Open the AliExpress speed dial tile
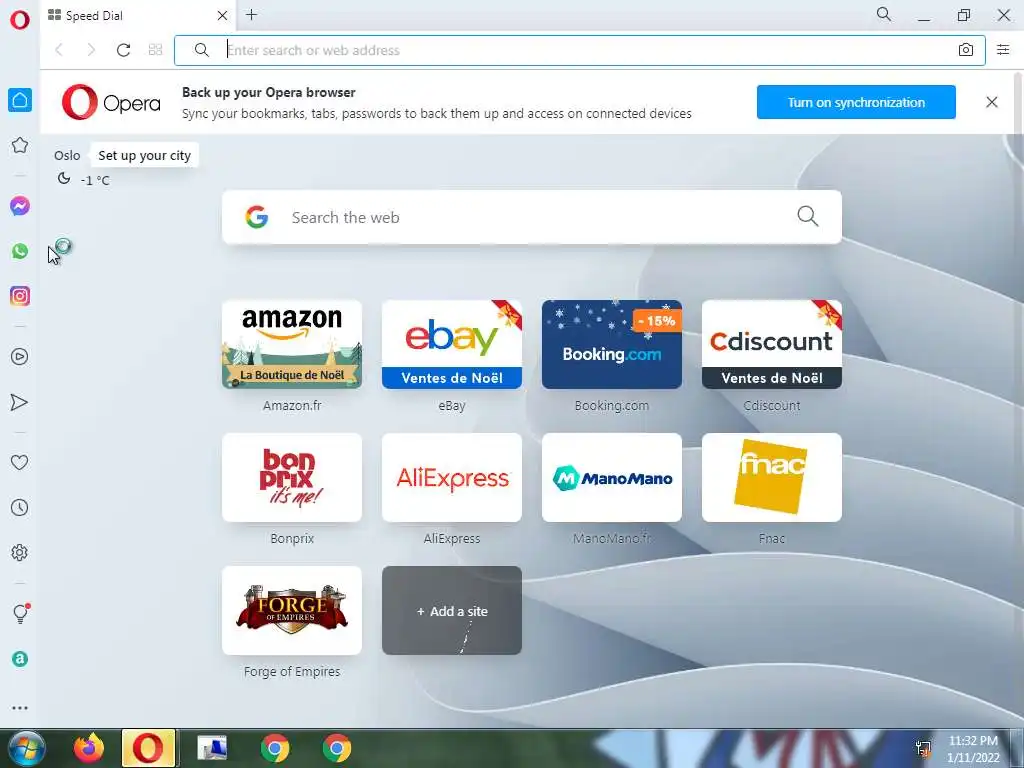 coord(452,477)
